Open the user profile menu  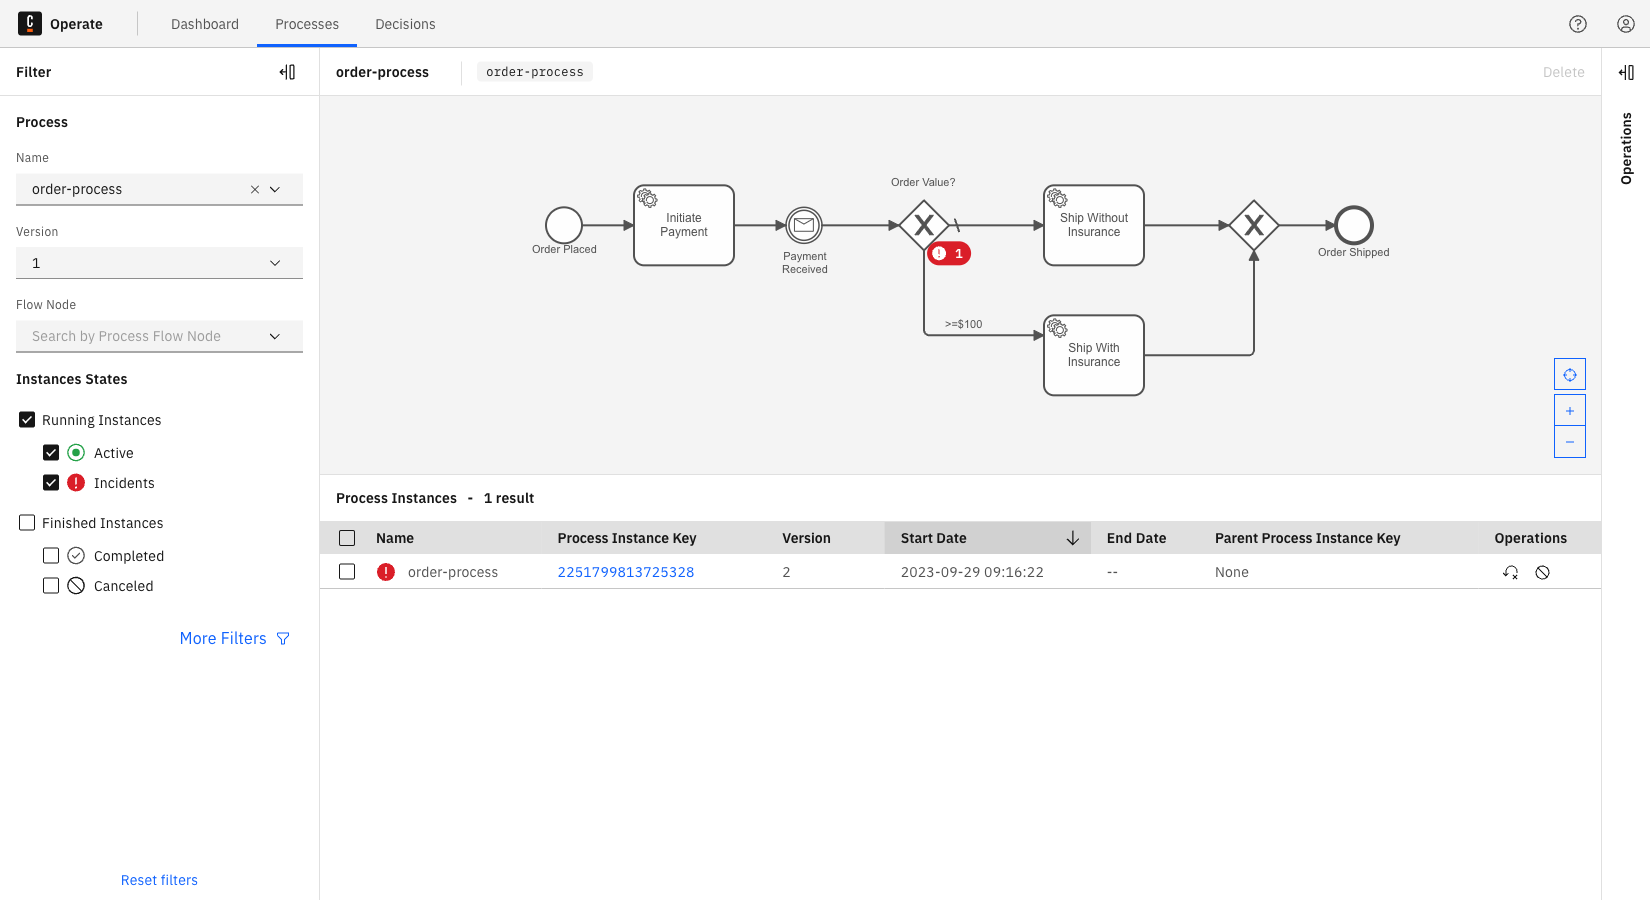point(1625,23)
